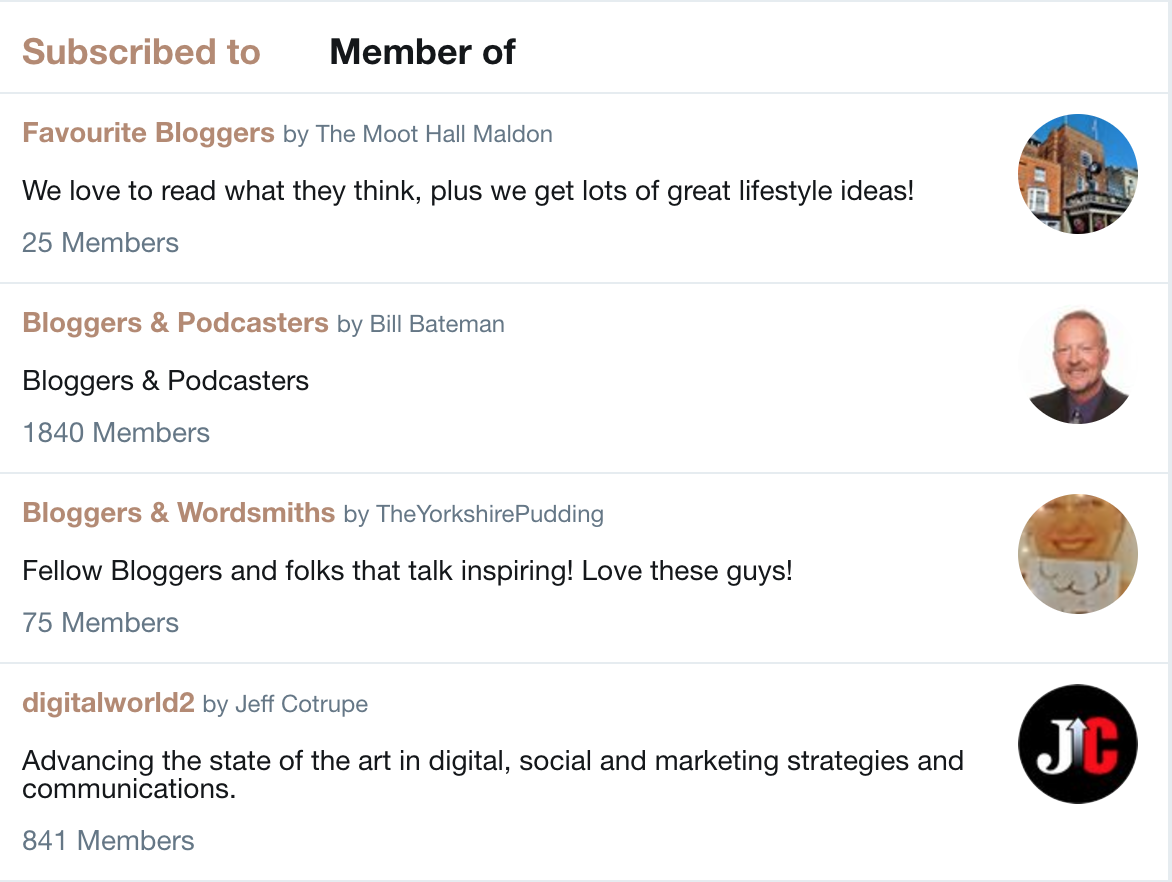Open the digitalworld2 list

(108, 703)
